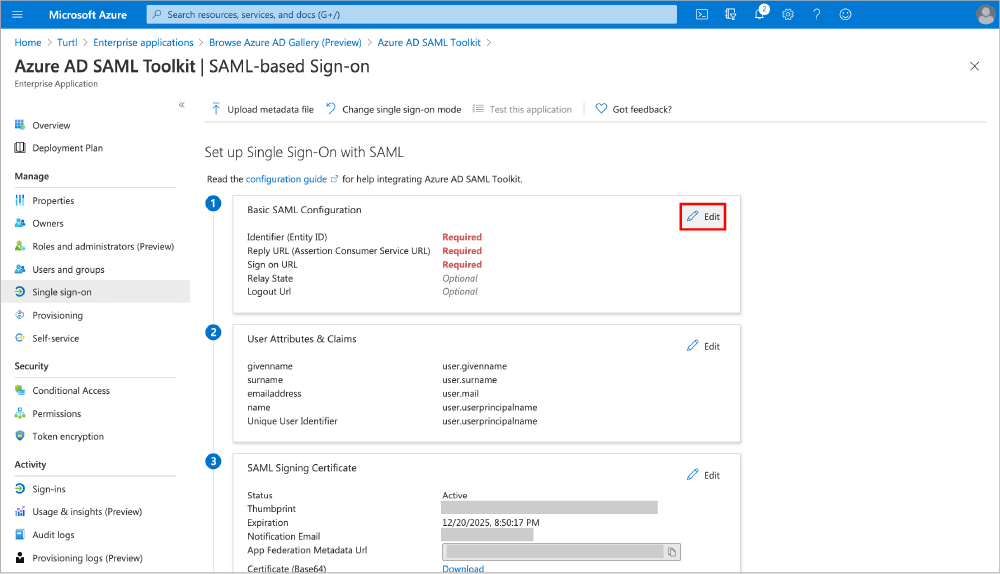The height and width of the screenshot is (574, 1000).
Task: Edit User Attributes & Claims section
Action: click(x=703, y=346)
